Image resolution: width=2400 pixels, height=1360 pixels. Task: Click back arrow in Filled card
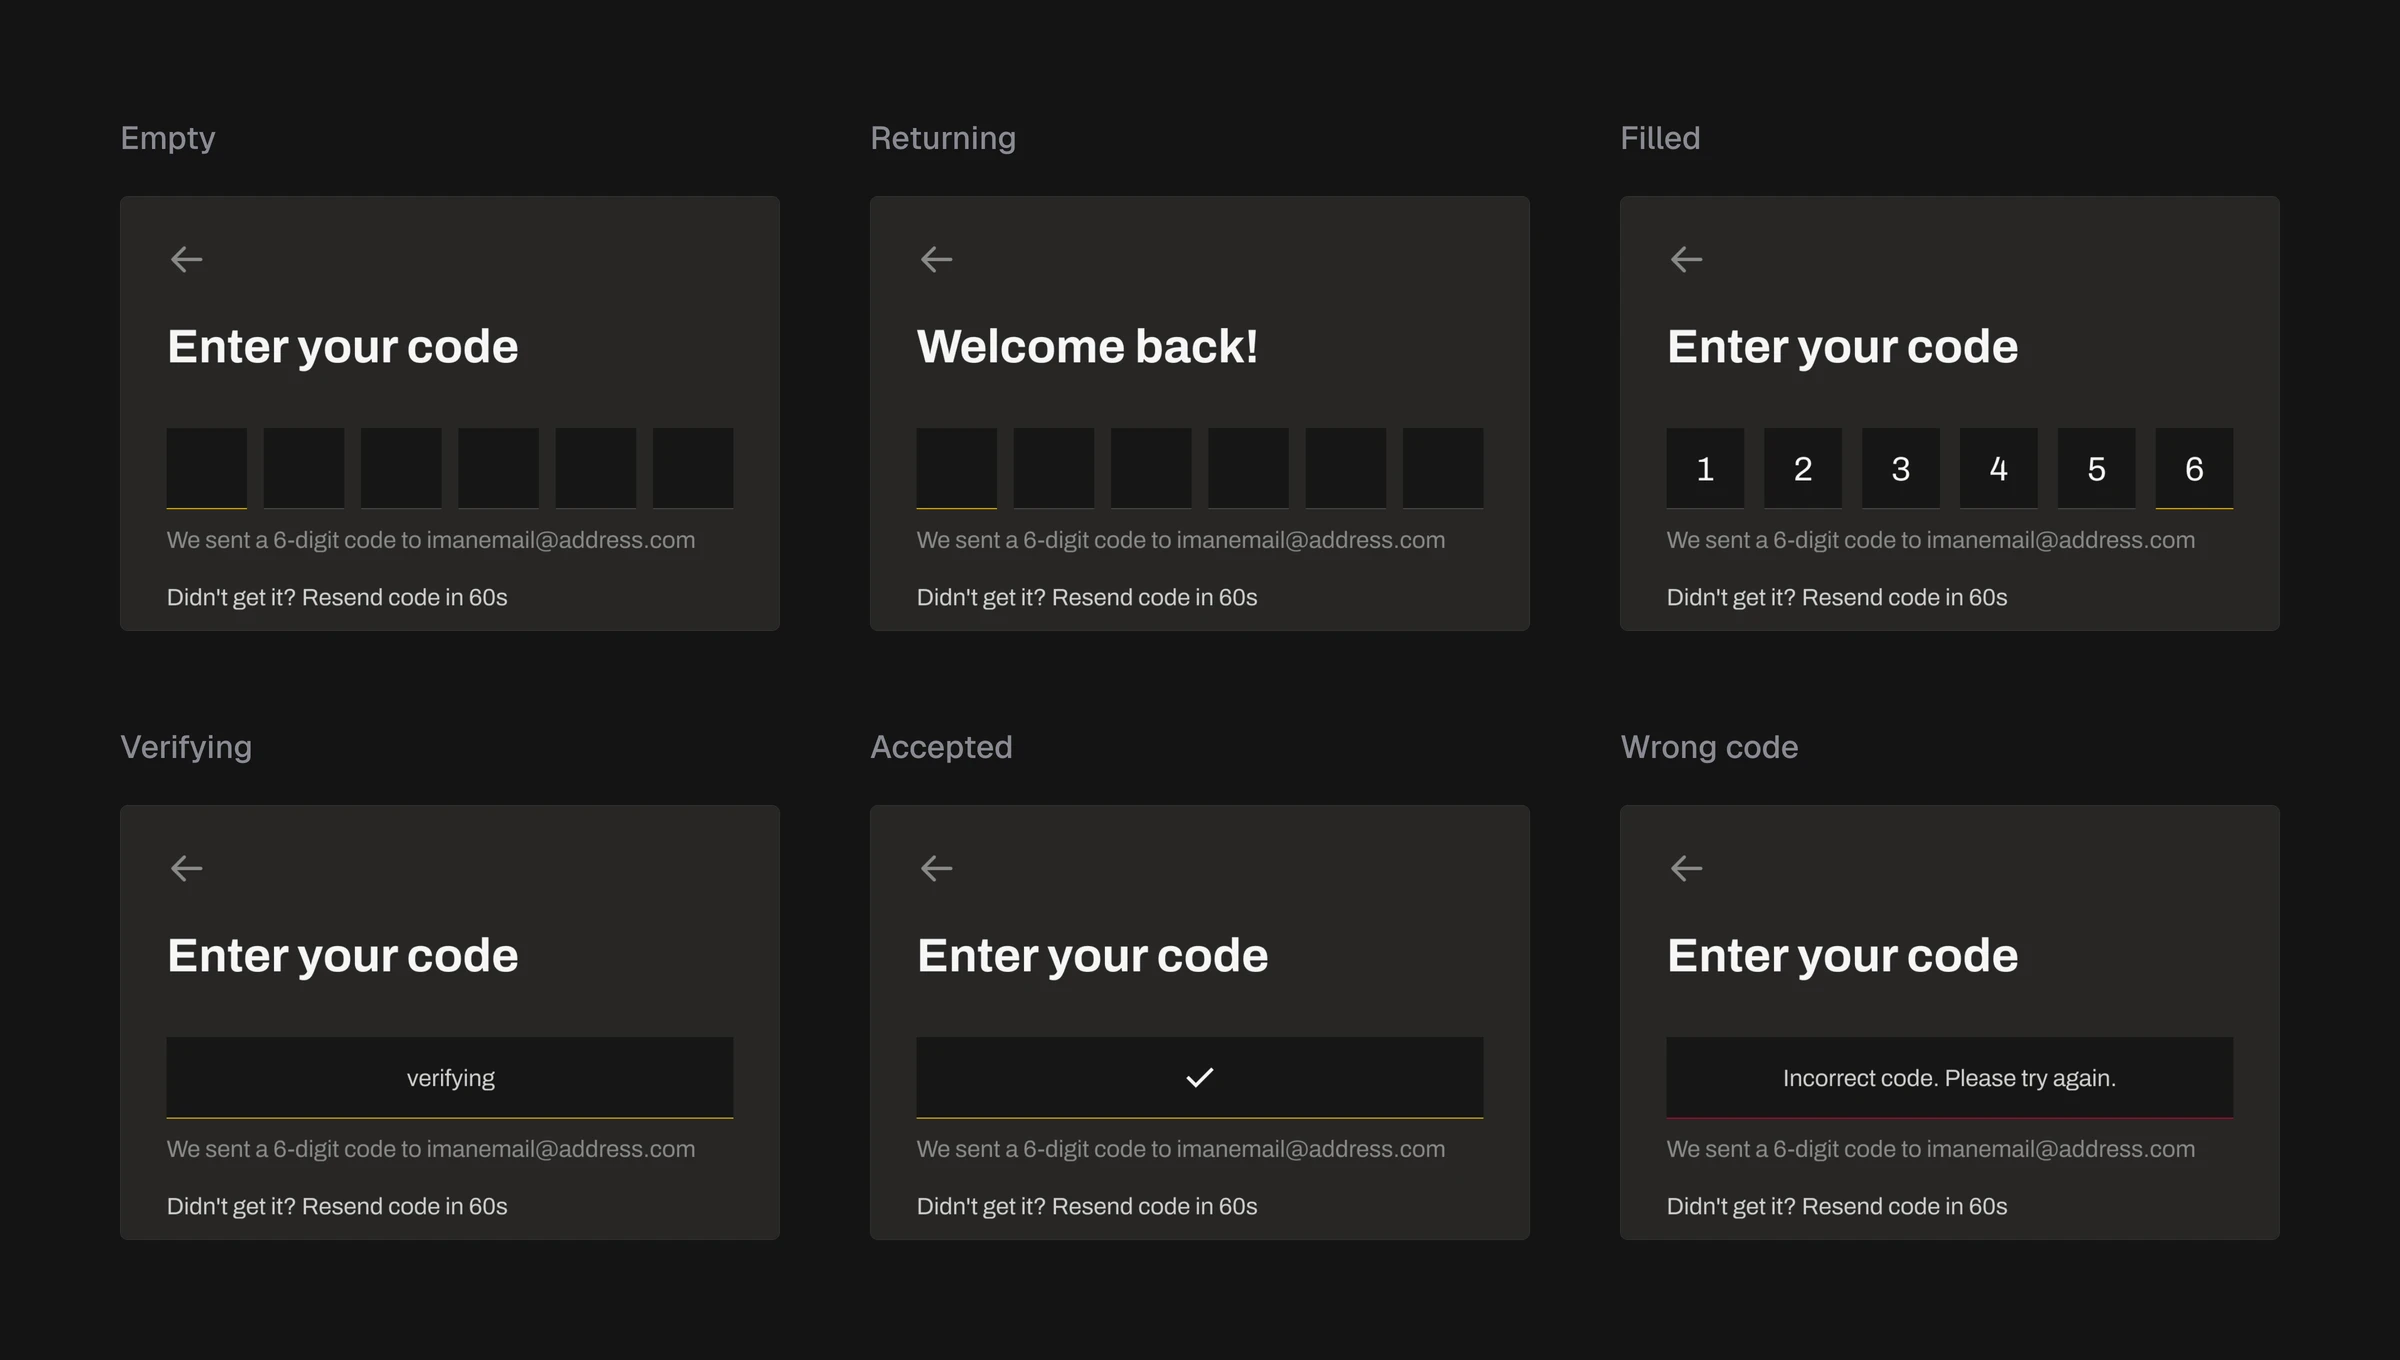(1686, 260)
